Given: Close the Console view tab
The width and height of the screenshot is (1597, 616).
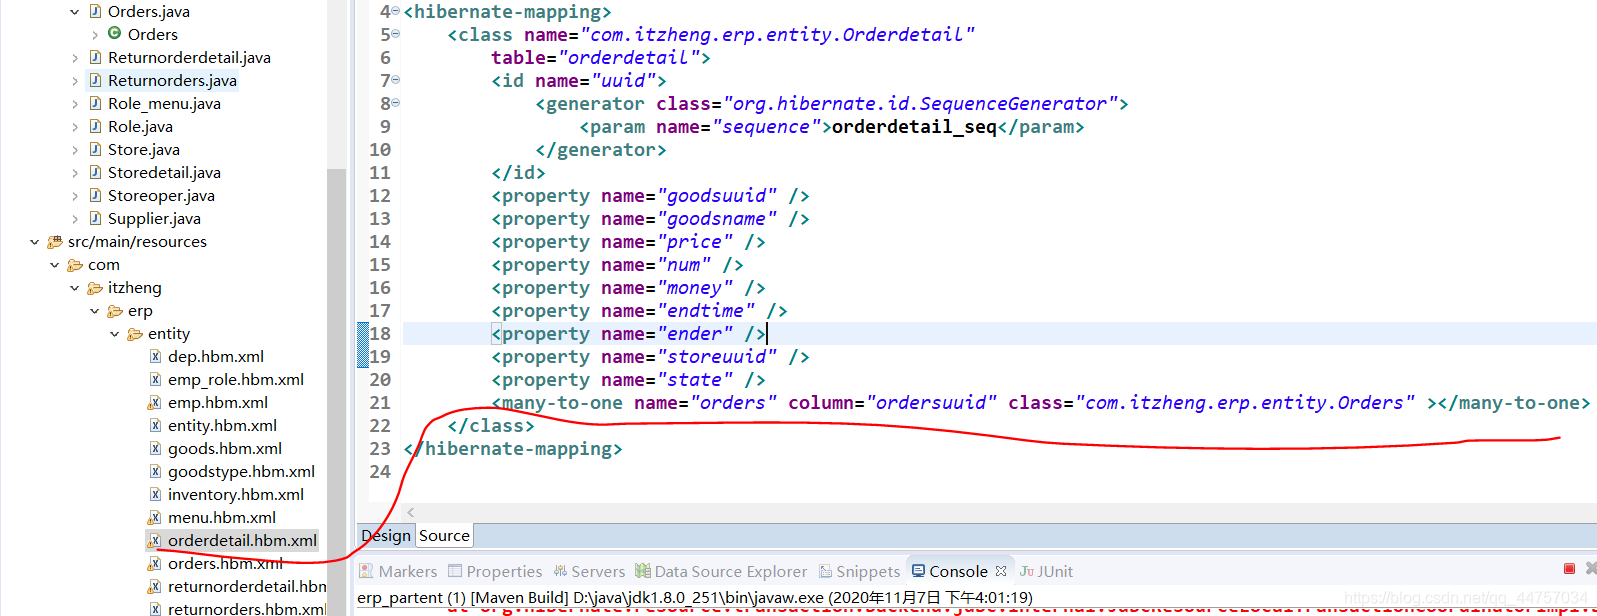Looking at the screenshot, I should pyautogui.click(x=1001, y=571).
